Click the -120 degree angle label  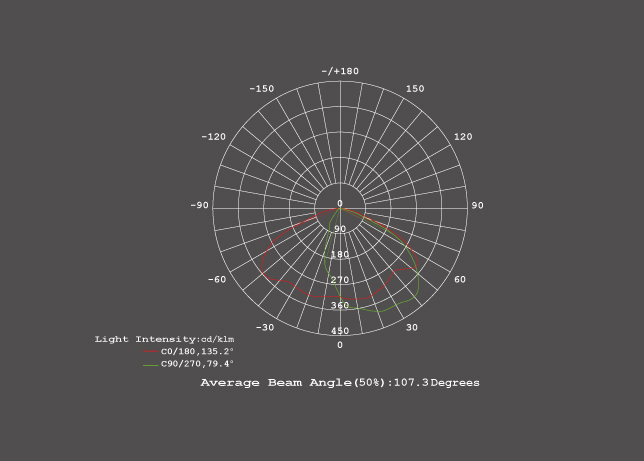pos(213,137)
